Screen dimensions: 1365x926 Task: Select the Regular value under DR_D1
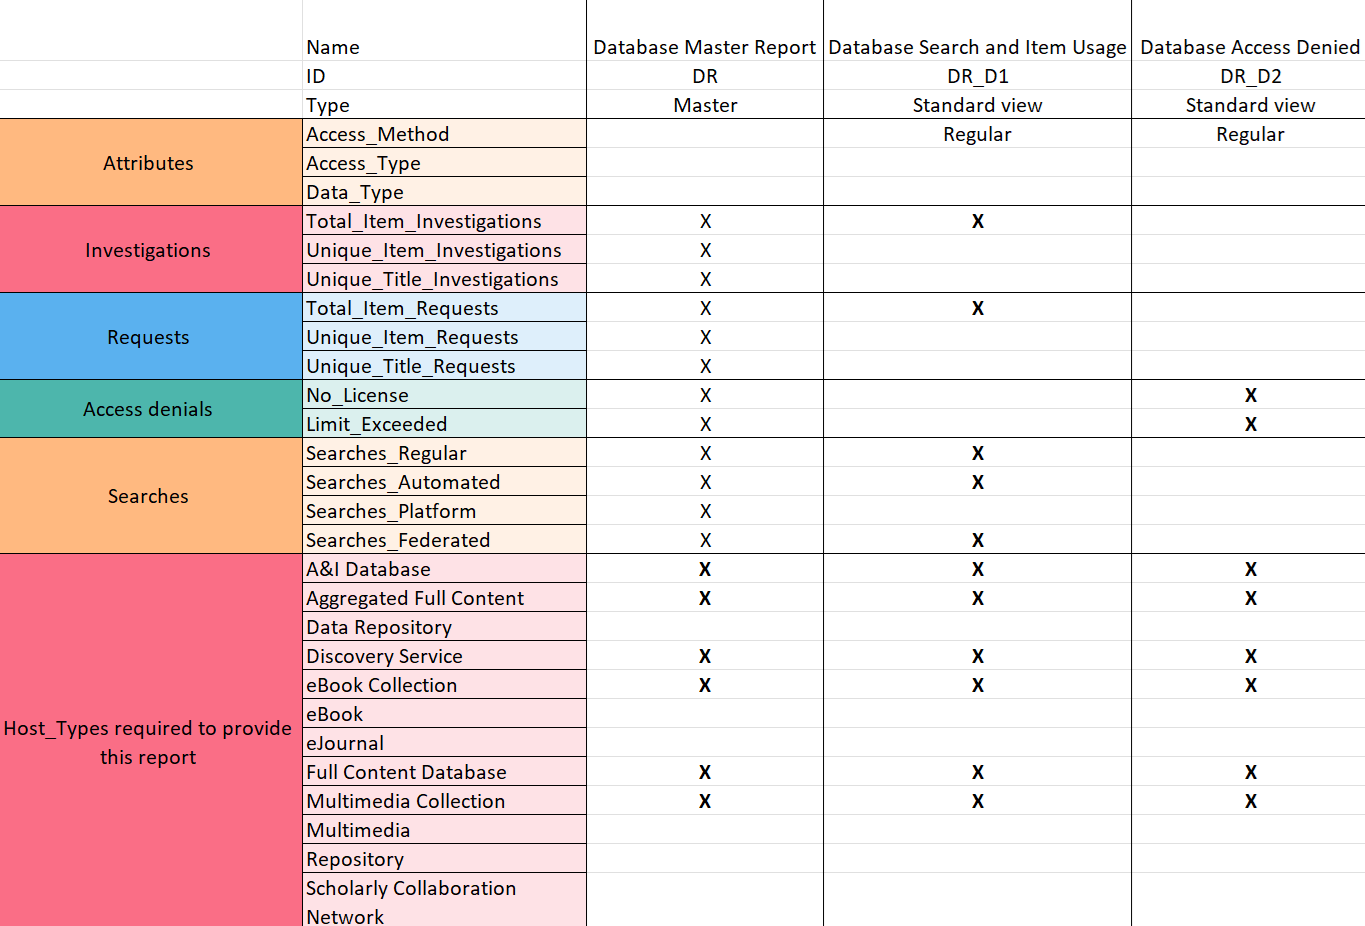coord(977,134)
